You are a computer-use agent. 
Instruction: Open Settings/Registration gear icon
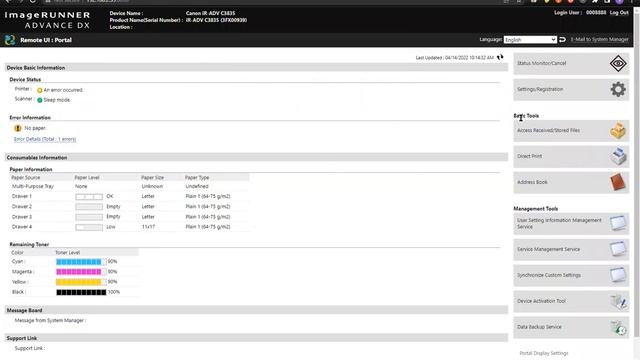(618, 89)
